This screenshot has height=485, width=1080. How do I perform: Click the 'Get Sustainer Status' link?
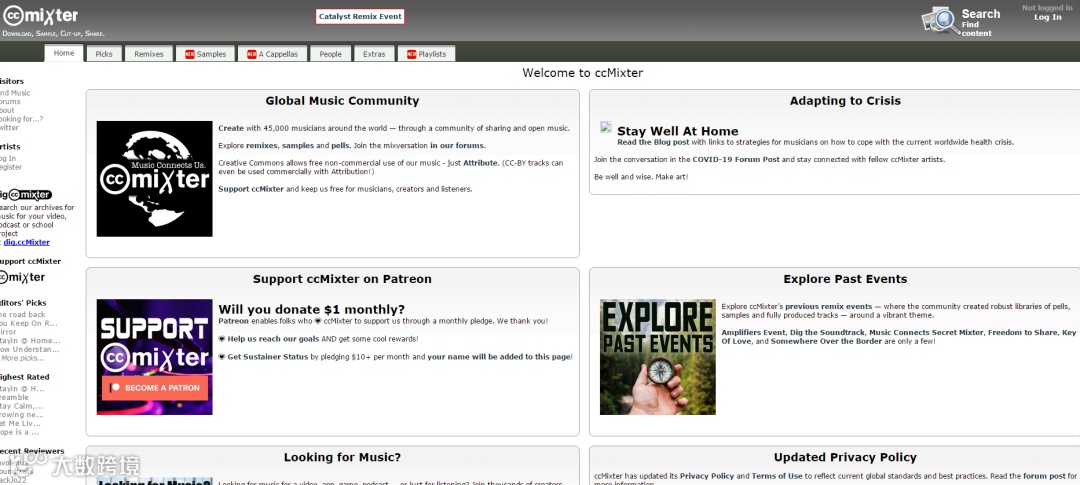[x=267, y=357]
